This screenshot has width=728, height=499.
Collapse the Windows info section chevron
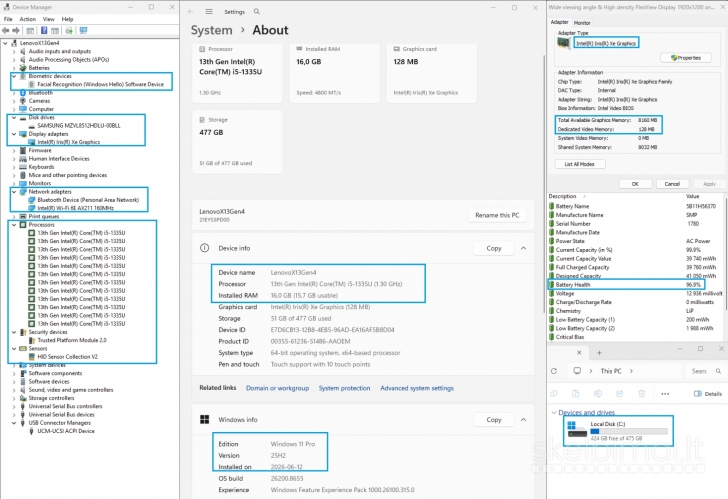(x=523, y=420)
